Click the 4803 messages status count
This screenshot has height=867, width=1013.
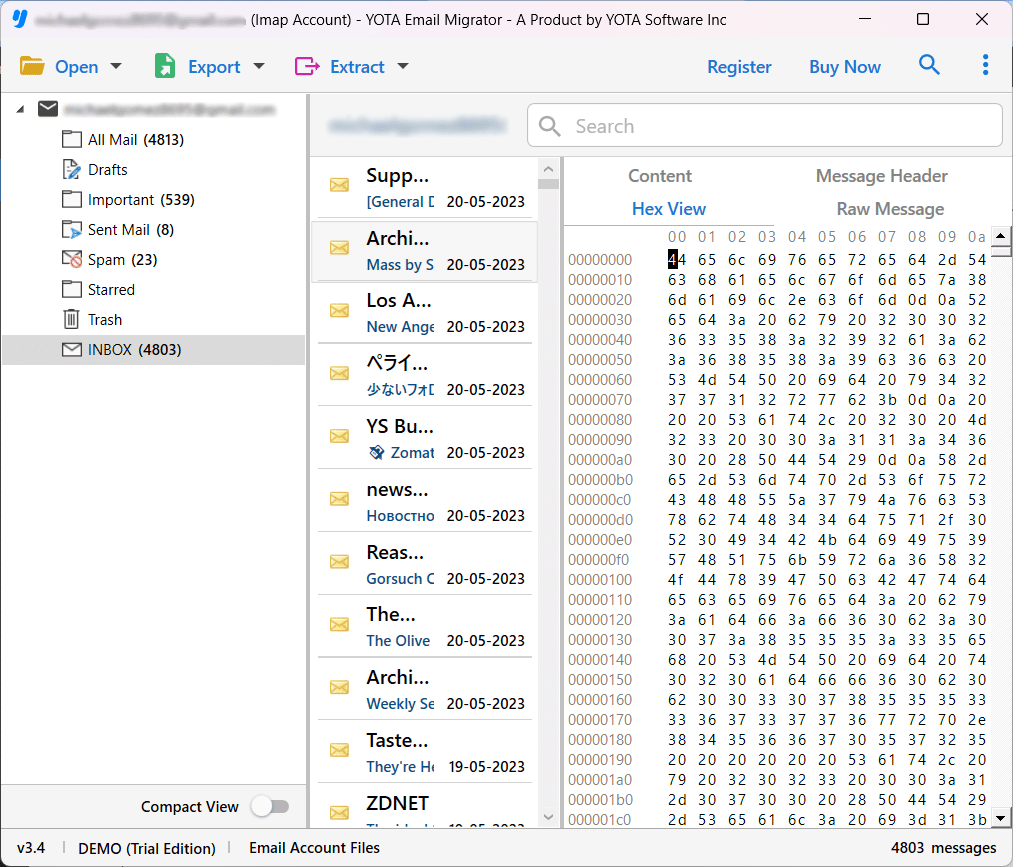click(943, 848)
